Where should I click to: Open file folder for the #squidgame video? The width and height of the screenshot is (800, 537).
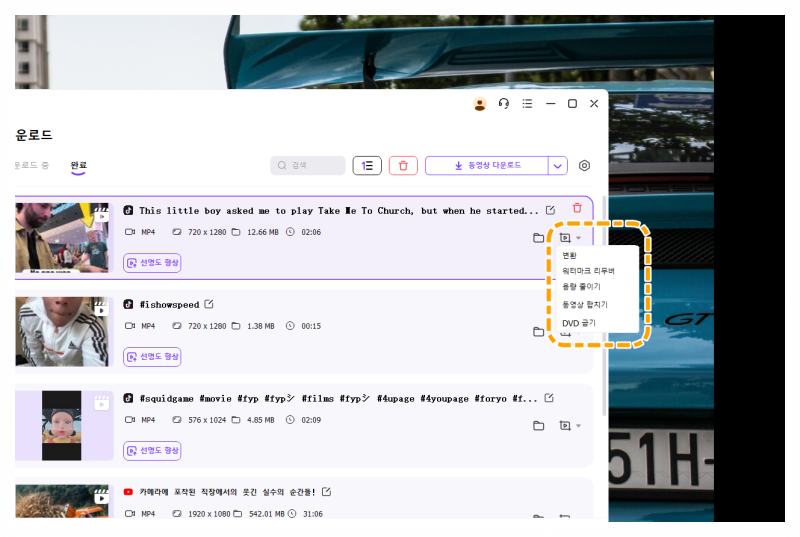pos(538,425)
